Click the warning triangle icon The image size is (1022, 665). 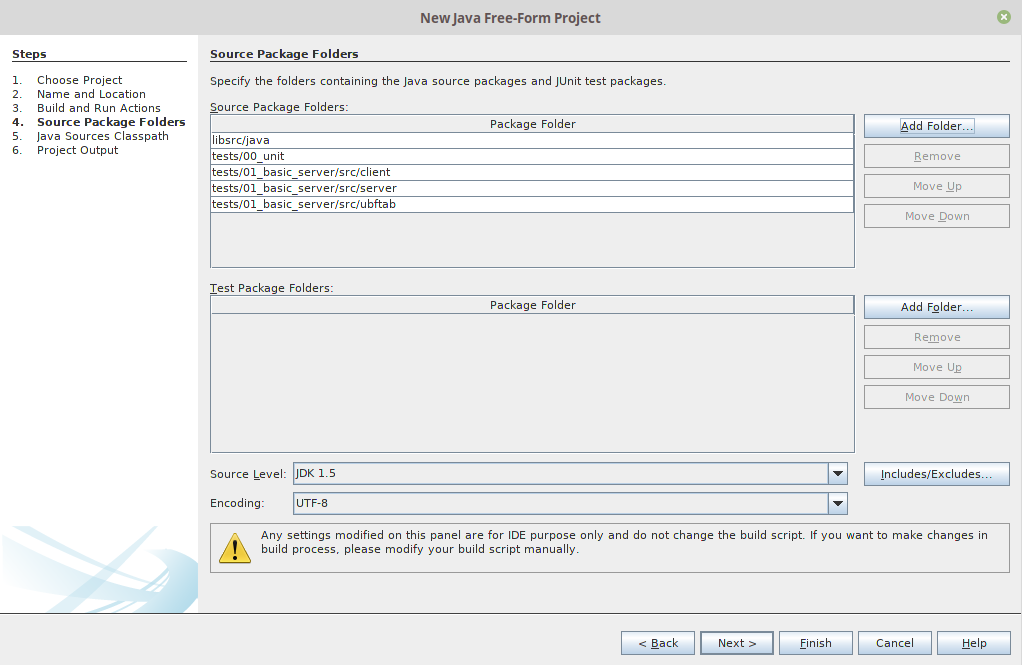point(235,547)
